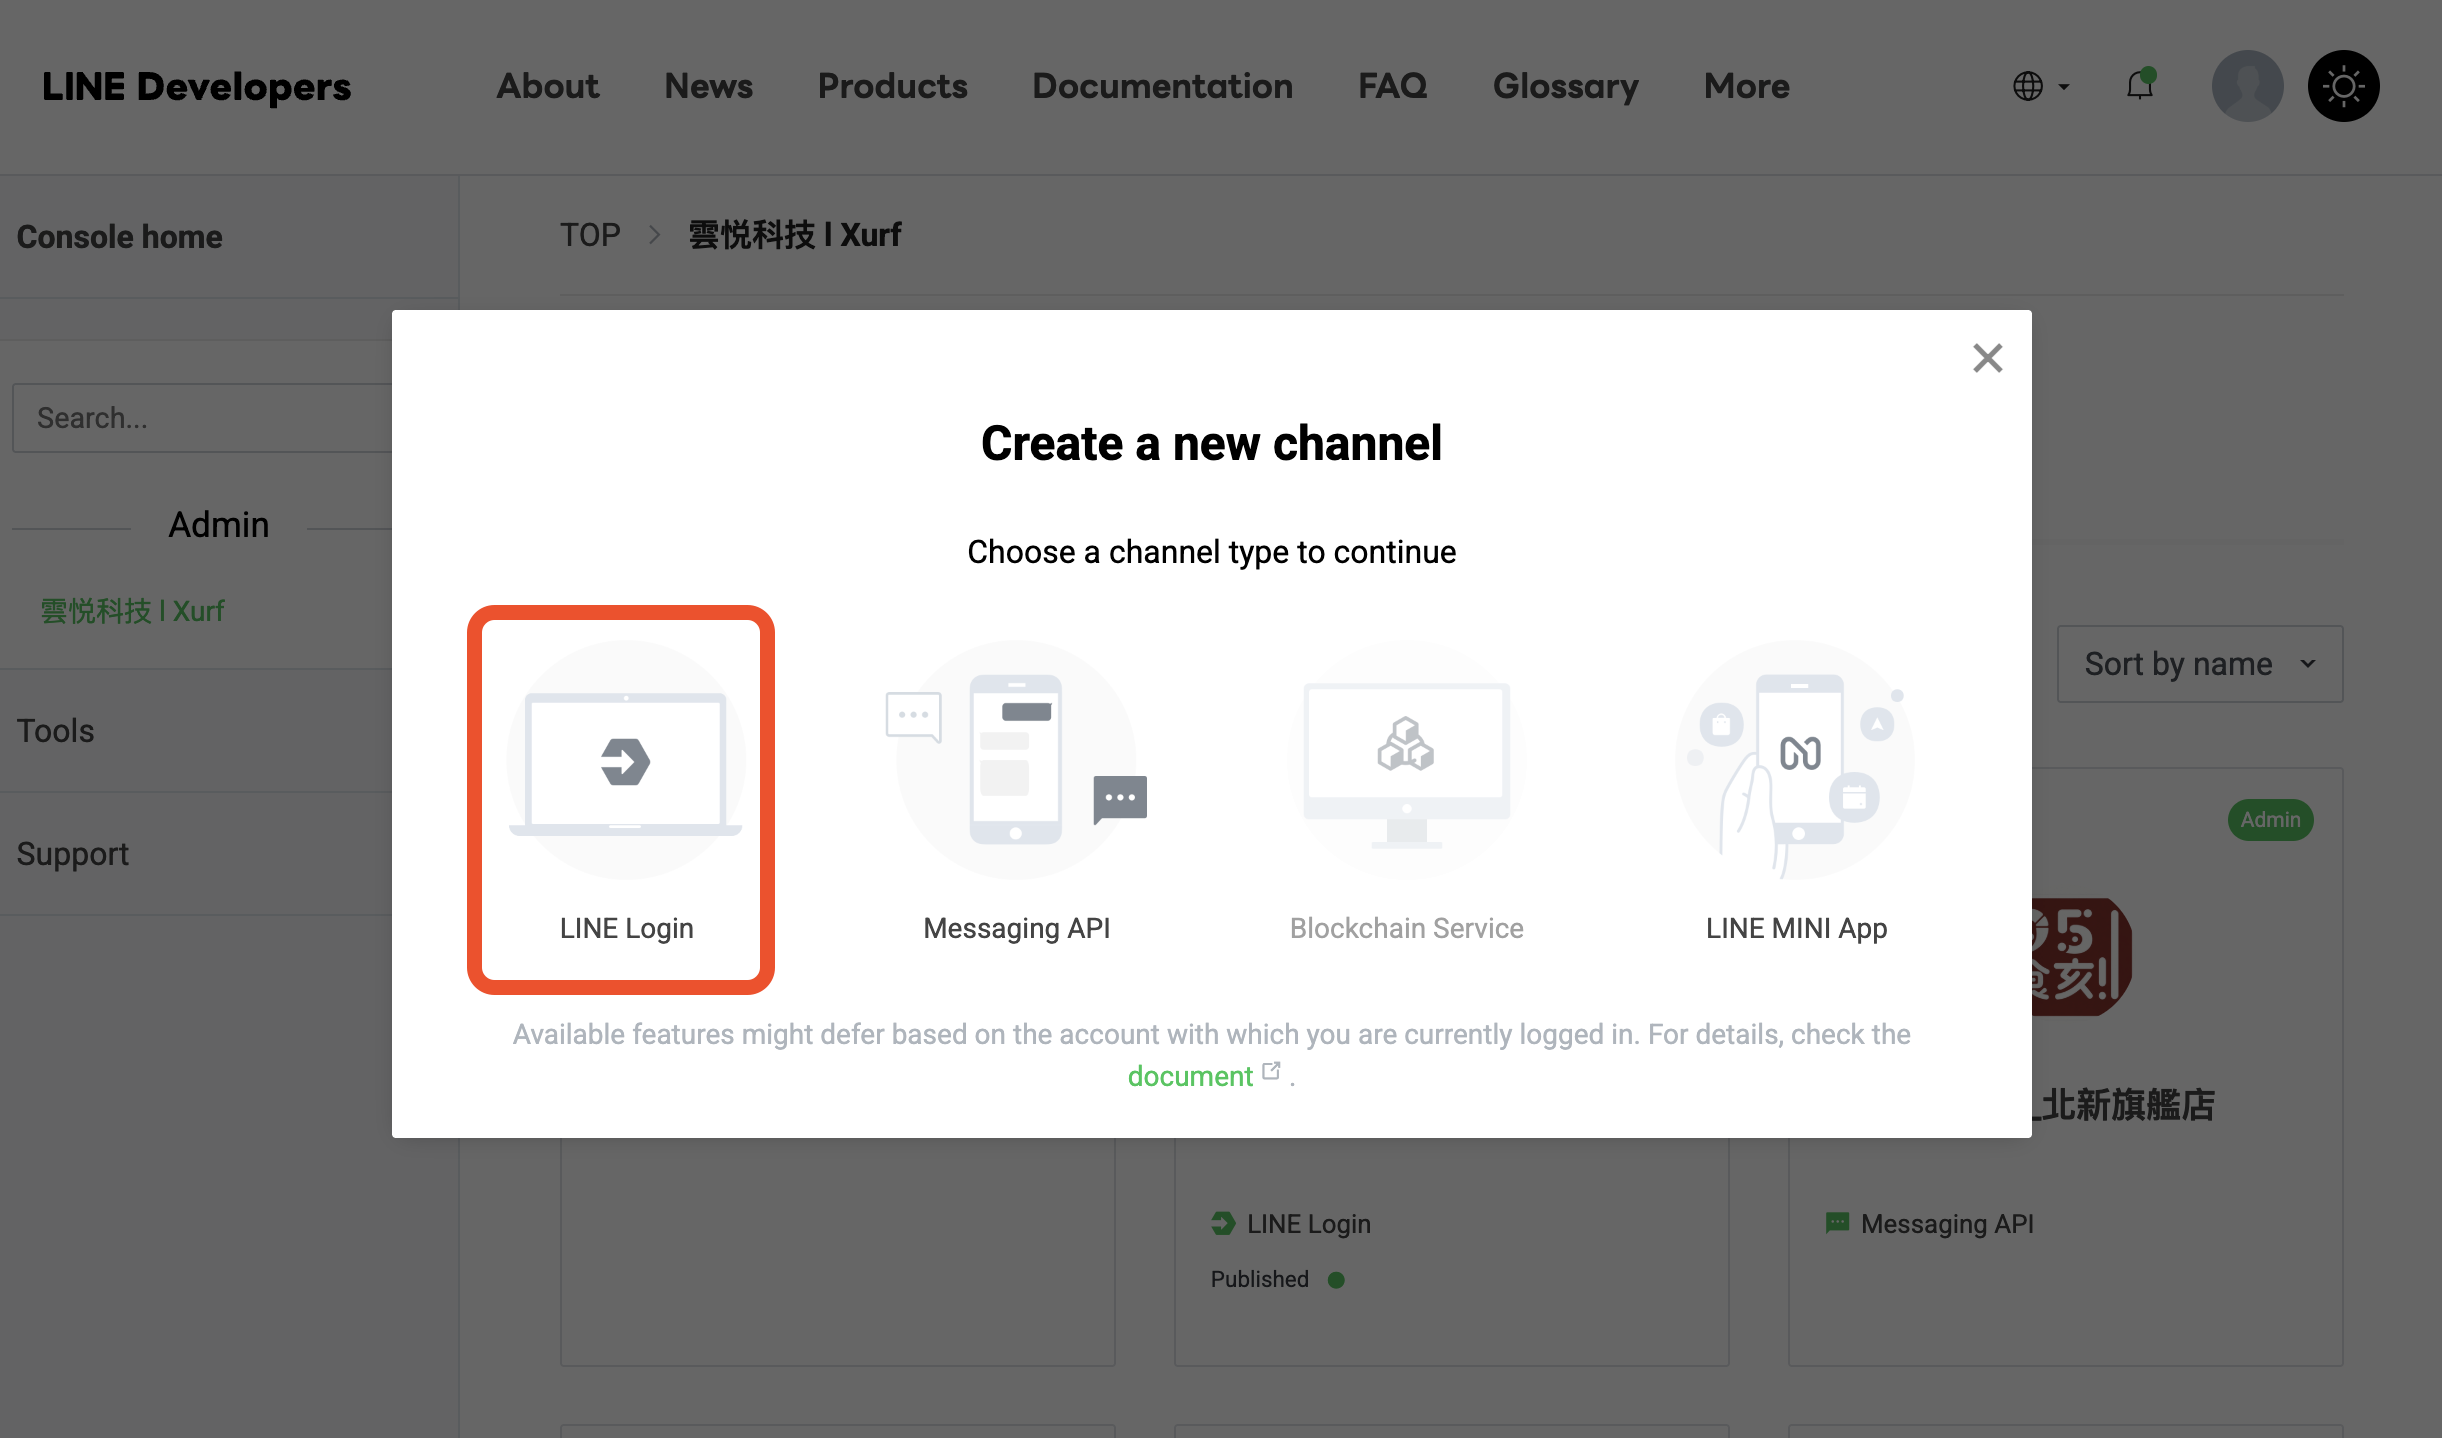Open the News menu item
Viewport: 2442px width, 1438px height.
tap(708, 86)
